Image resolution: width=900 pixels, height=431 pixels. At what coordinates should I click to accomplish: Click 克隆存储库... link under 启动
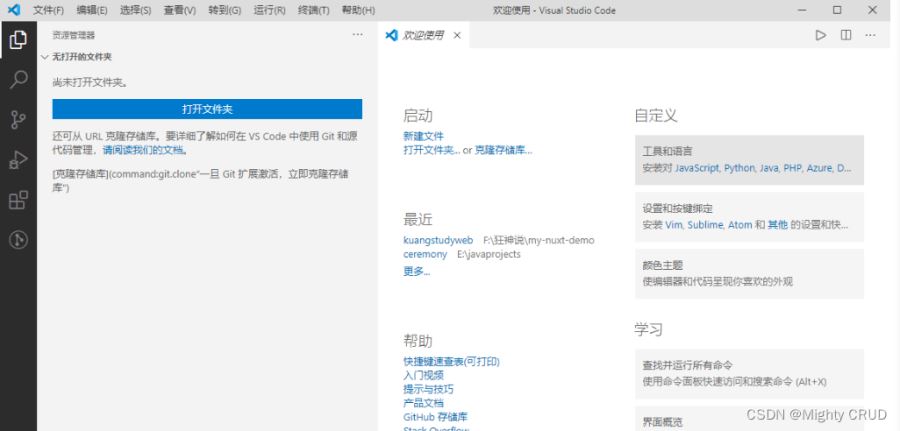[x=503, y=150]
